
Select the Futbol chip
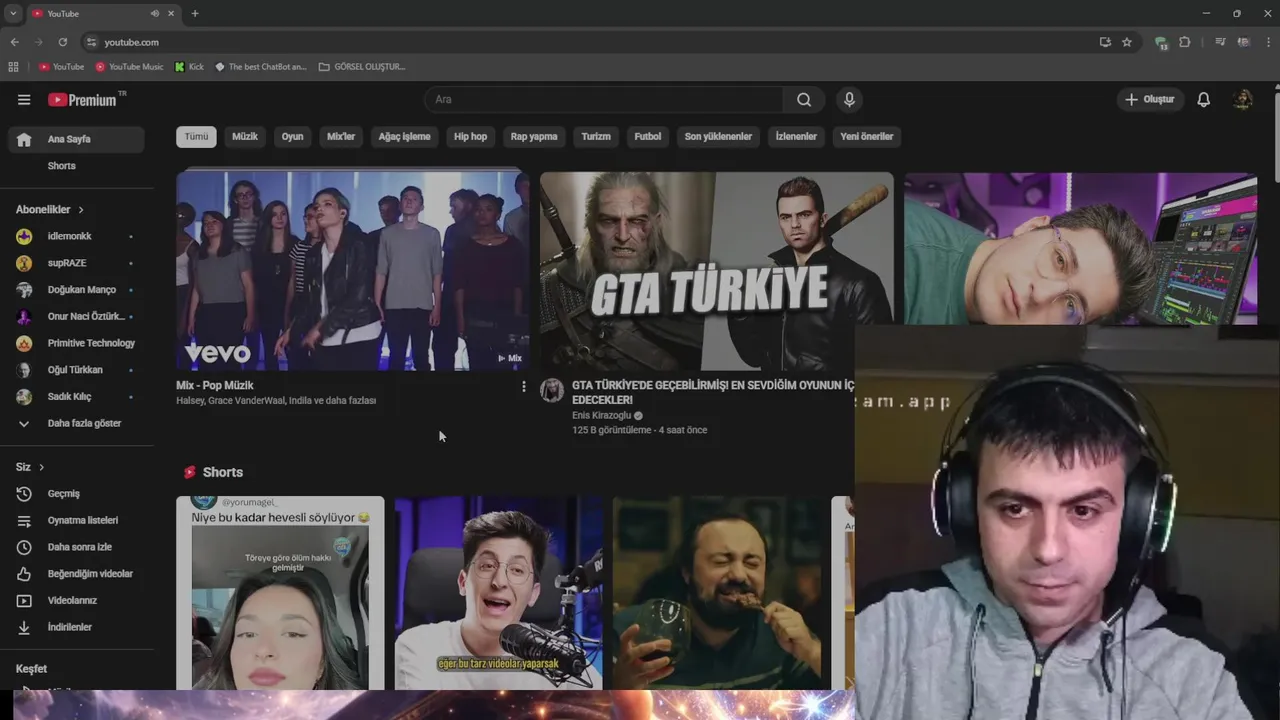click(648, 136)
